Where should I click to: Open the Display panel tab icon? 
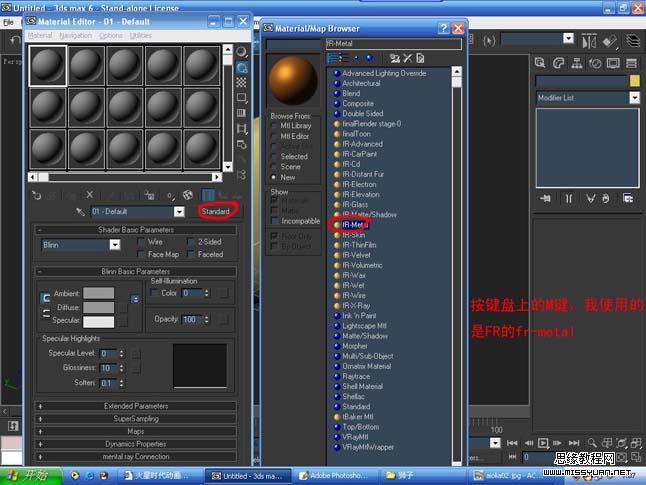coord(613,63)
